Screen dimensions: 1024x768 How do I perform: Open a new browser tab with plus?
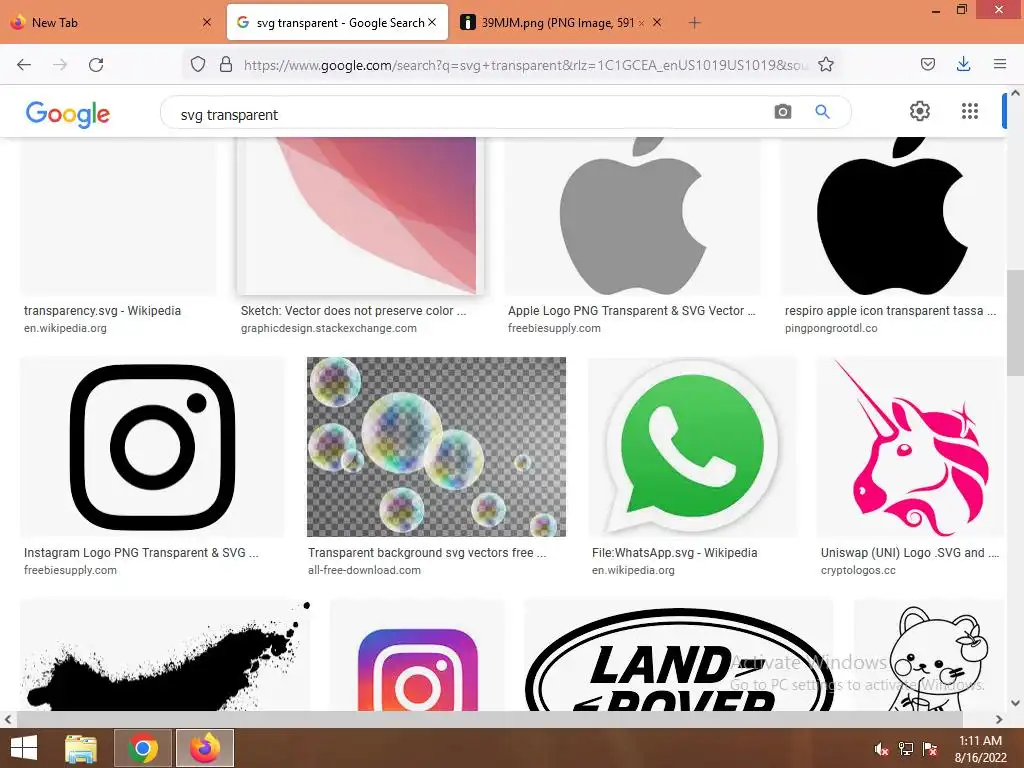[694, 23]
